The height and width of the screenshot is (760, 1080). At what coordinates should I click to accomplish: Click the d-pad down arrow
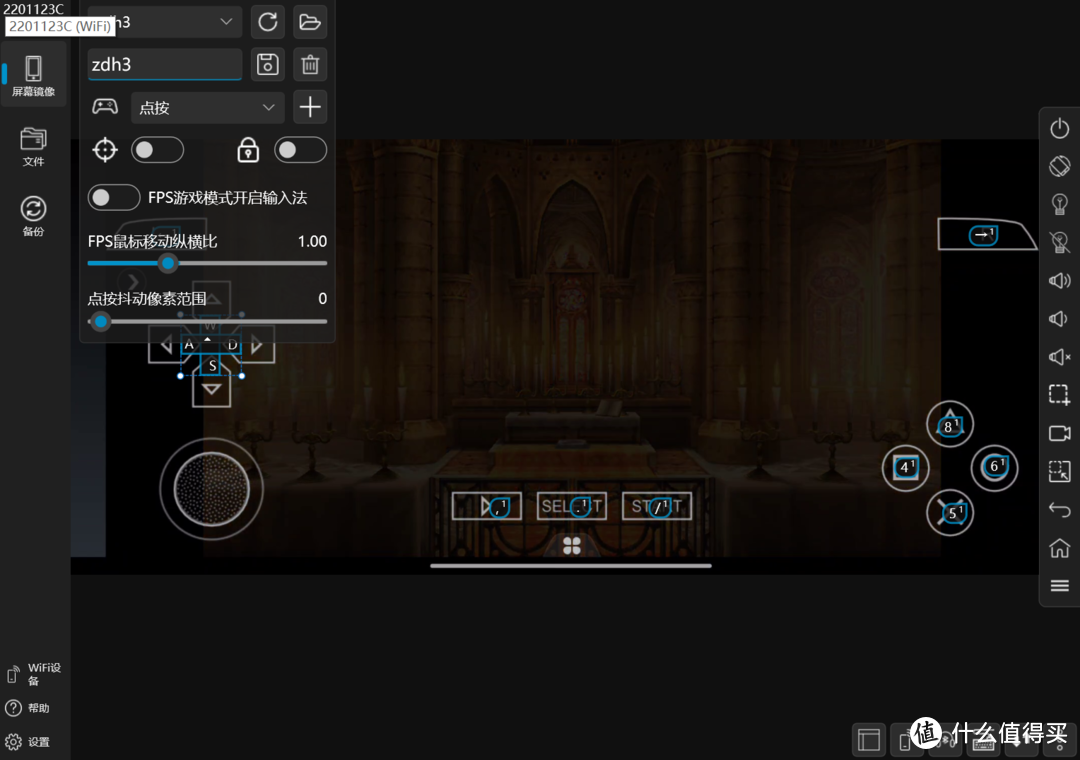click(211, 390)
